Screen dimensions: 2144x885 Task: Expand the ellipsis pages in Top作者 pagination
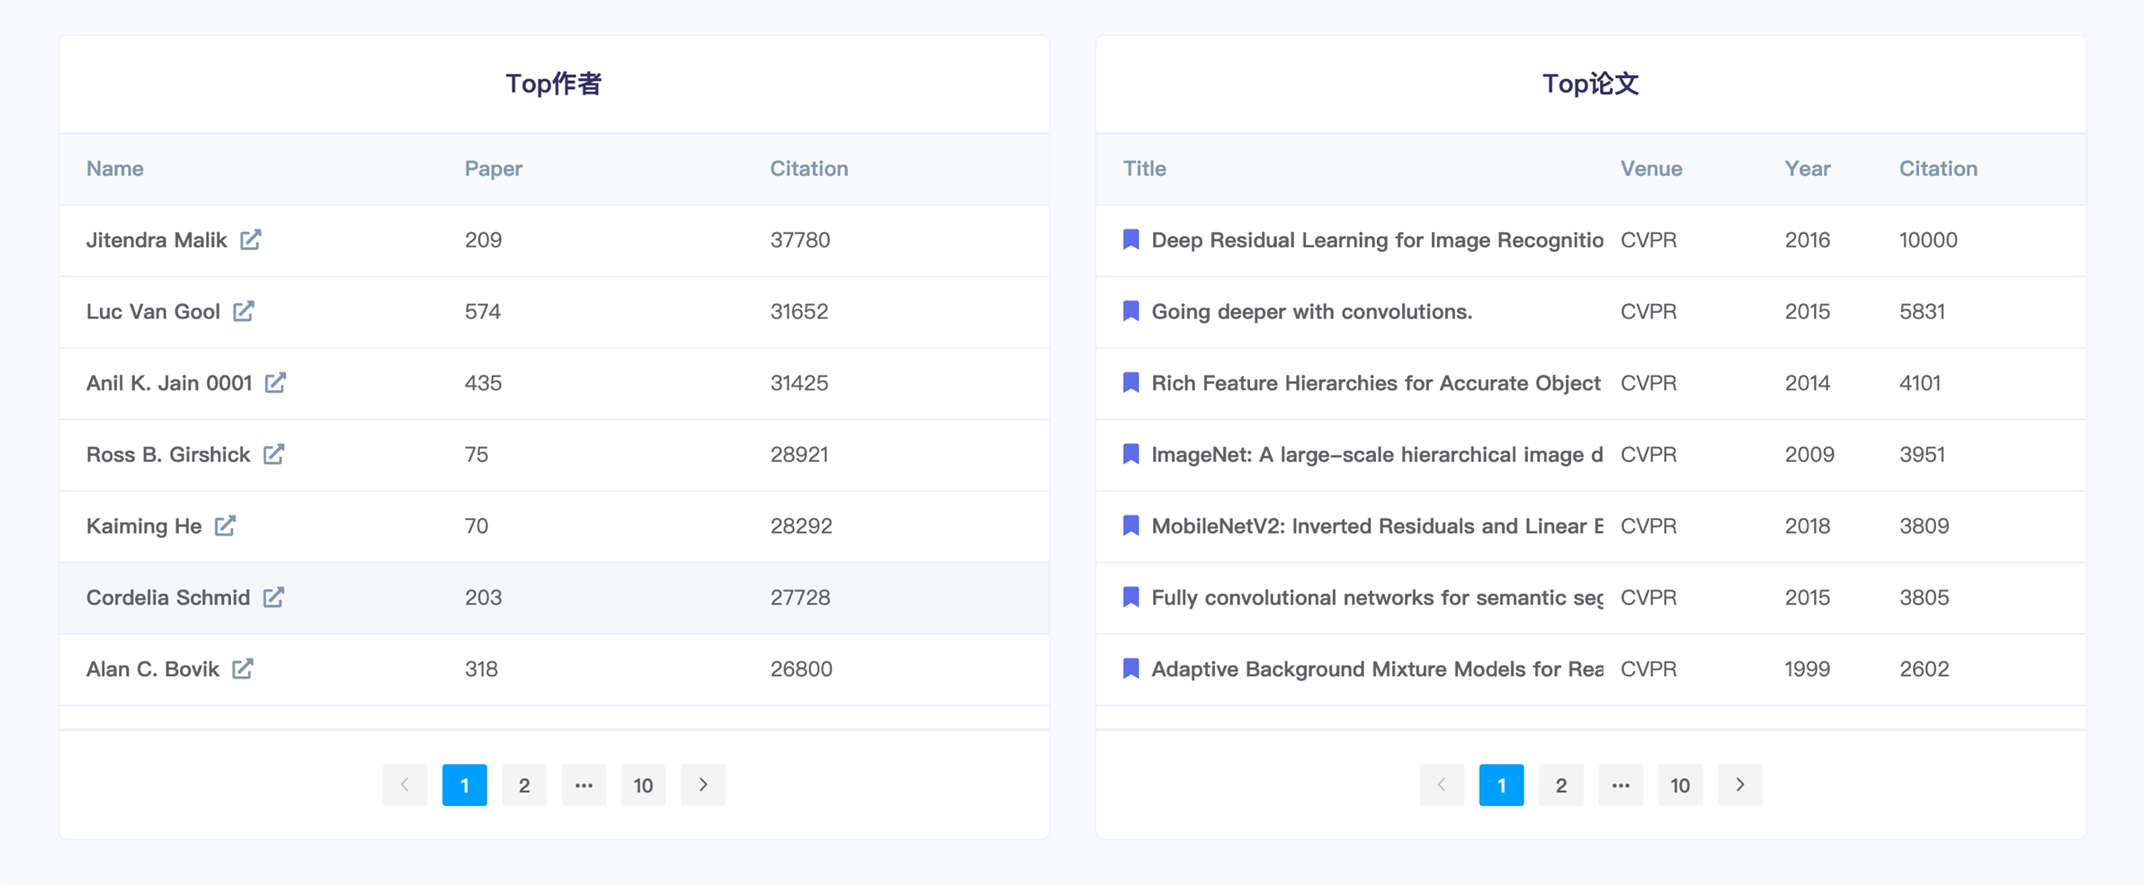(584, 785)
